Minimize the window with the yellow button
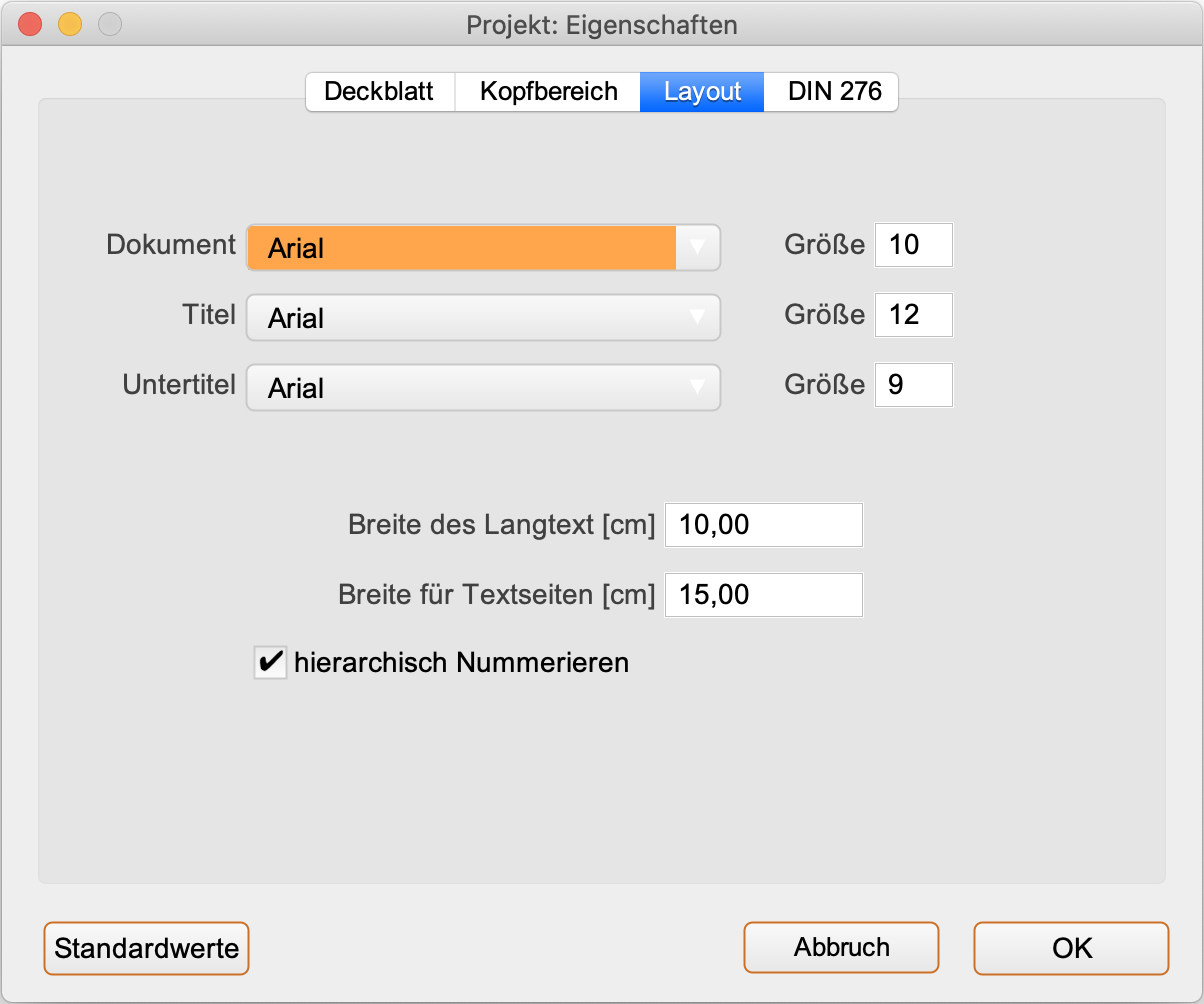This screenshot has height=1004, width=1204. [70, 24]
